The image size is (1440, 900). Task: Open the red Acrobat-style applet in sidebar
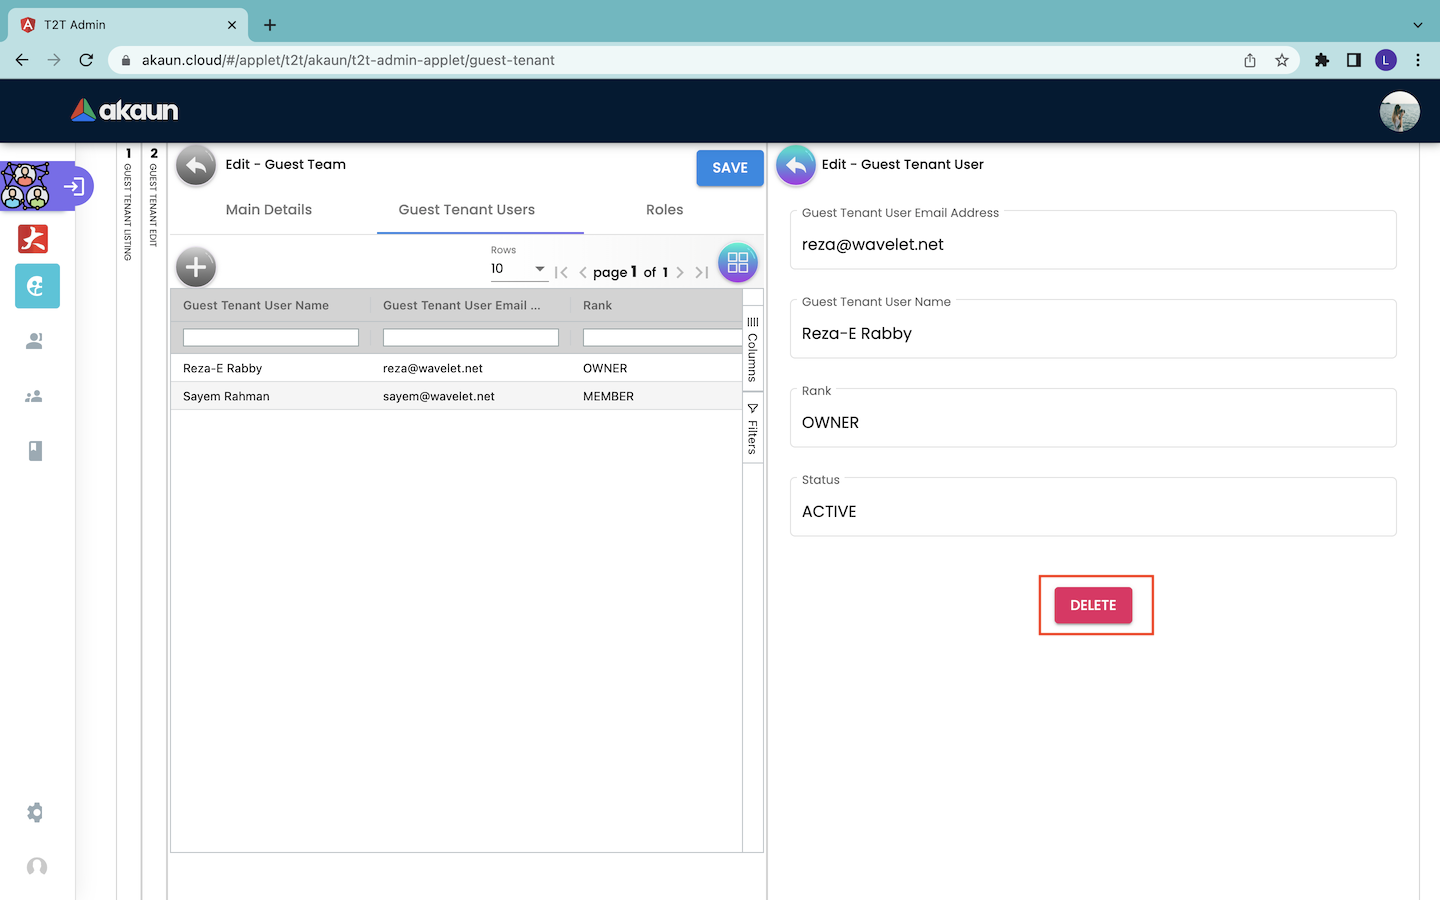(x=33, y=239)
